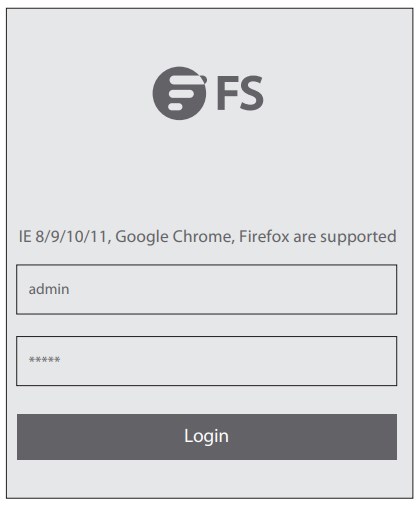Click the letter S in the logo
This screenshot has width=418, height=507.
point(252,93)
